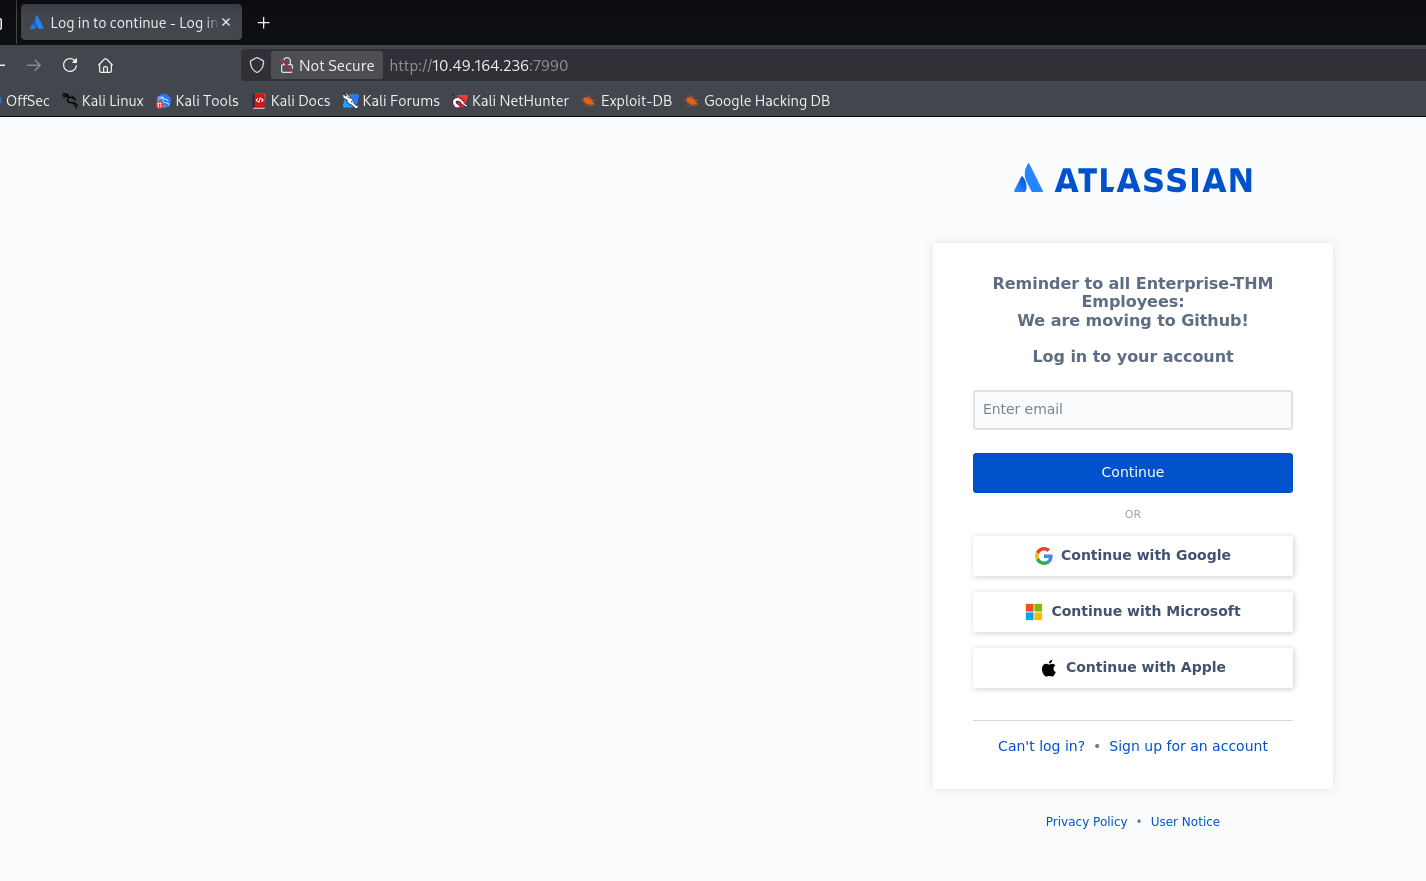1426x881 pixels.
Task: Open the Kali Linux bookmark
Action: click(103, 101)
